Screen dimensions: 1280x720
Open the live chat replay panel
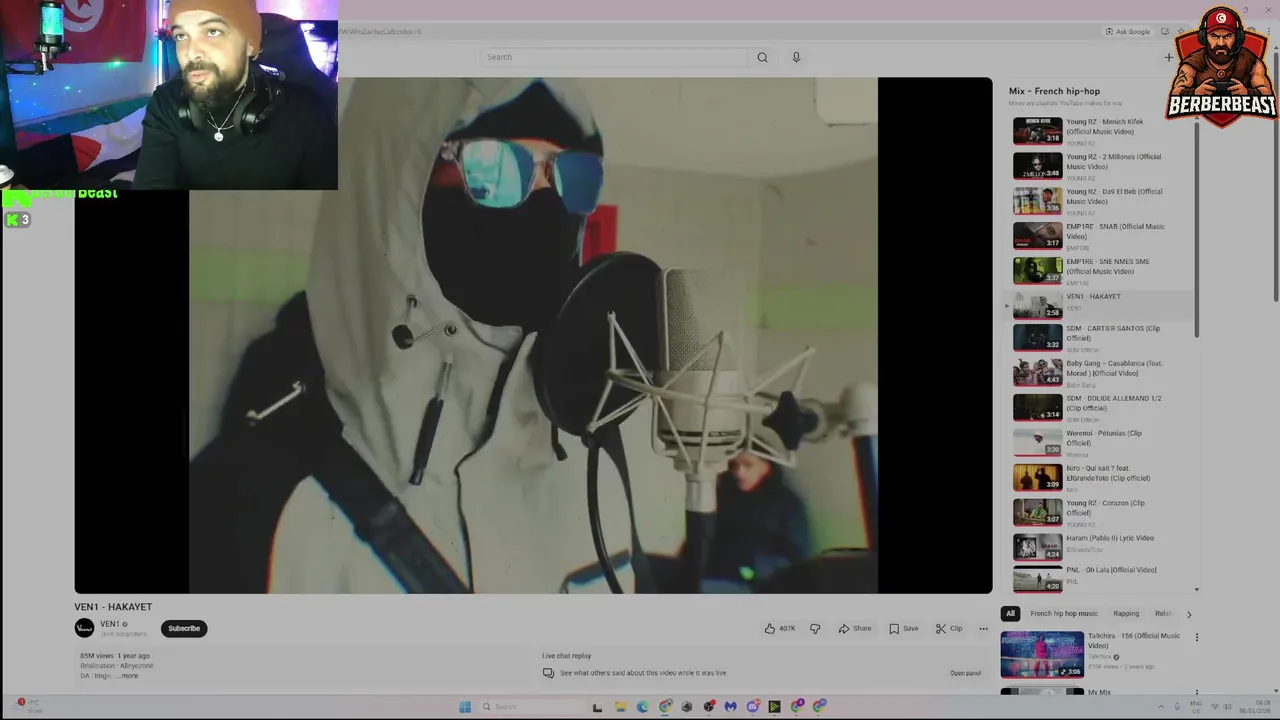(965, 673)
